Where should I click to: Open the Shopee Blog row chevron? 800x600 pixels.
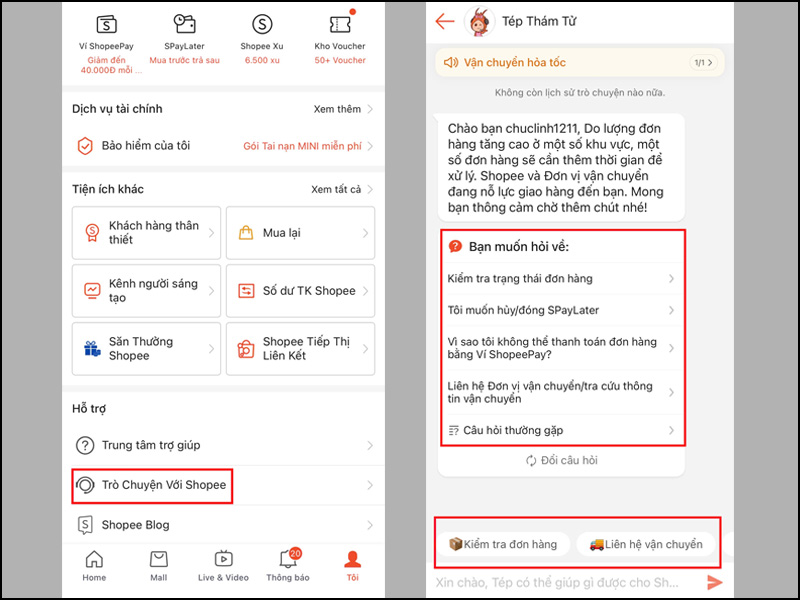[370, 524]
